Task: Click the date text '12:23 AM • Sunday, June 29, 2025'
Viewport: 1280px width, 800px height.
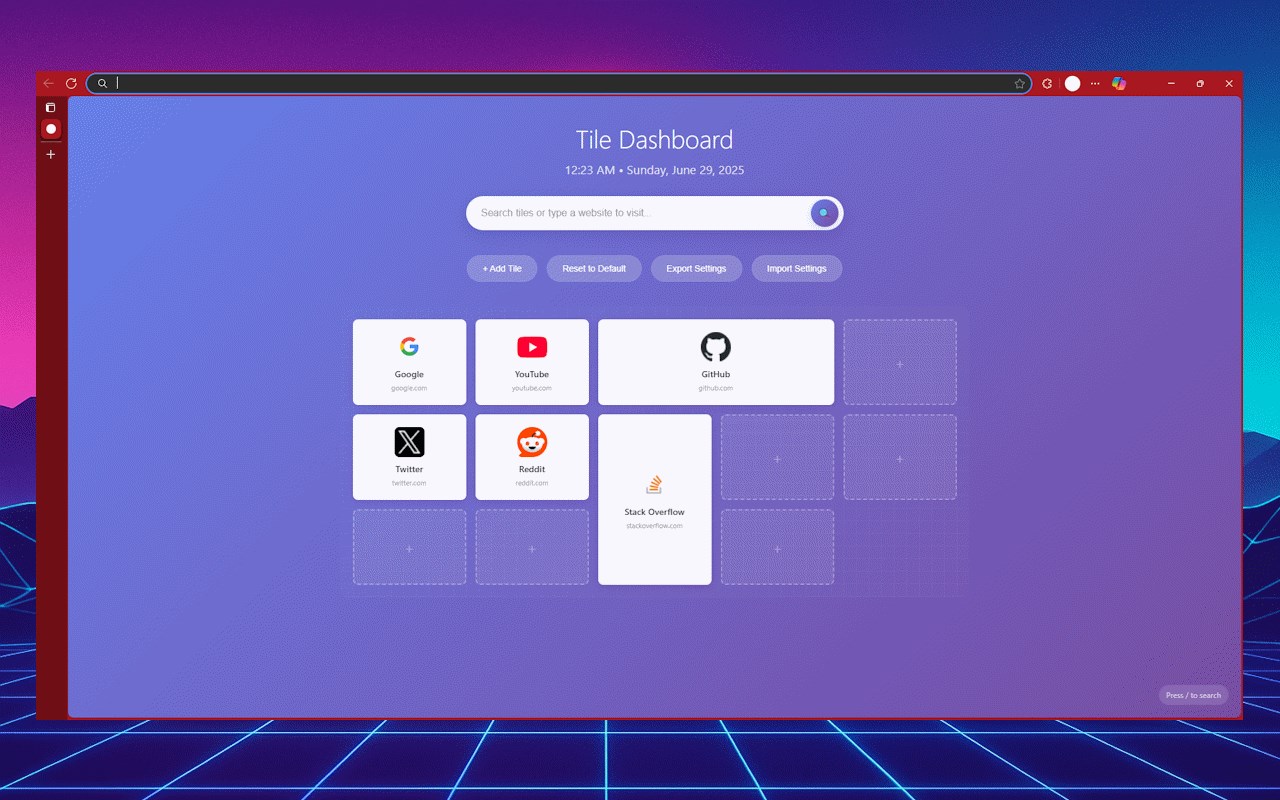Action: point(654,170)
